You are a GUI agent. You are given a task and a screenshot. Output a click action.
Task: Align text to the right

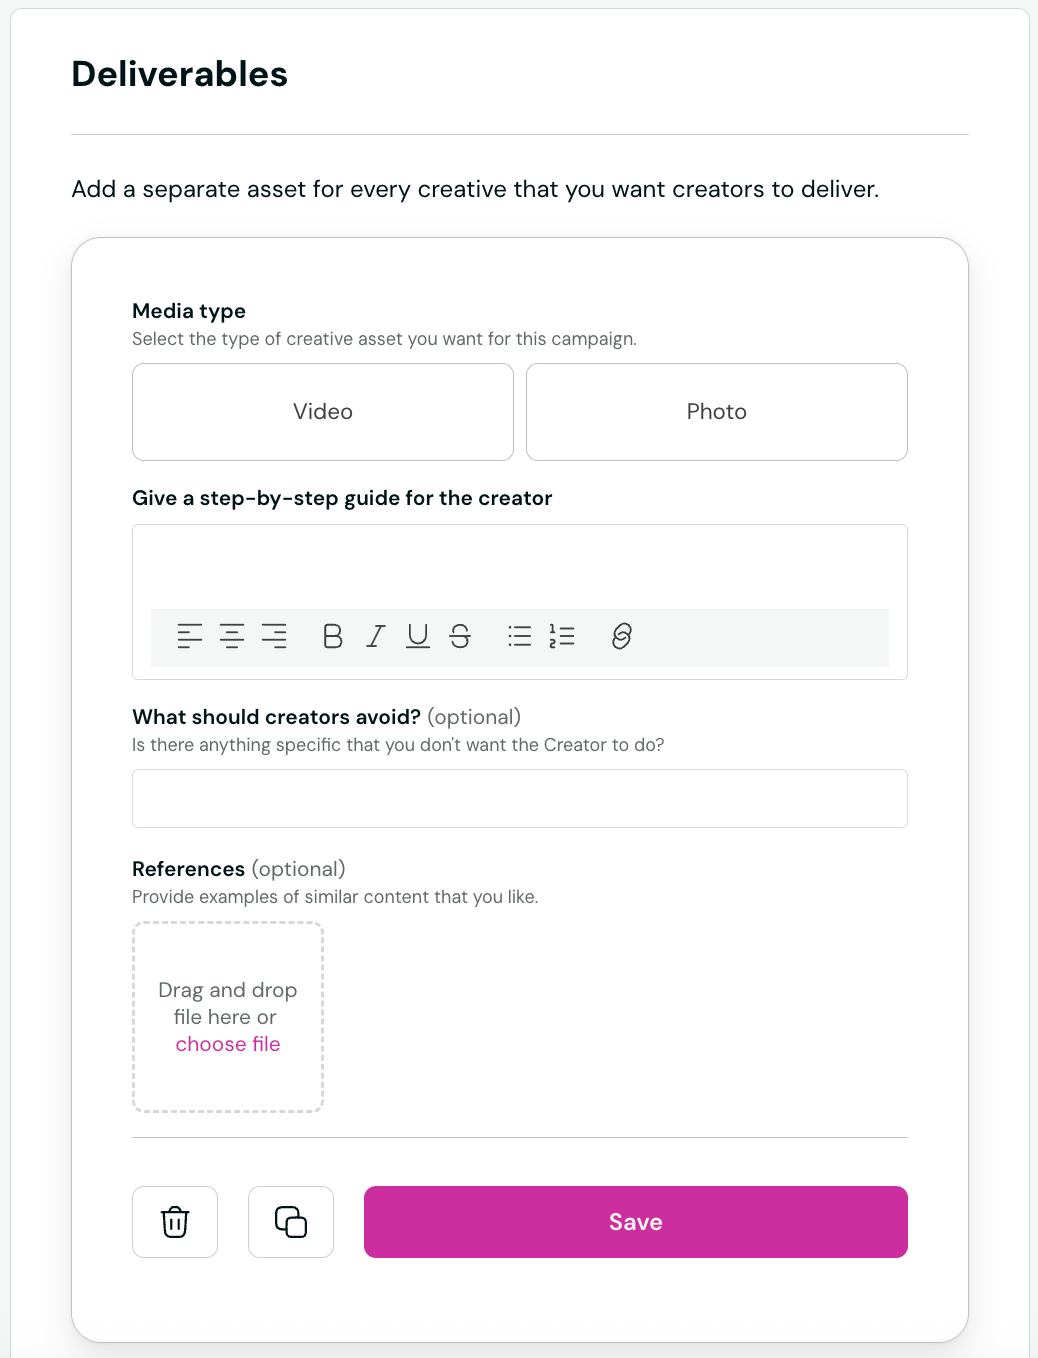pyautogui.click(x=274, y=636)
